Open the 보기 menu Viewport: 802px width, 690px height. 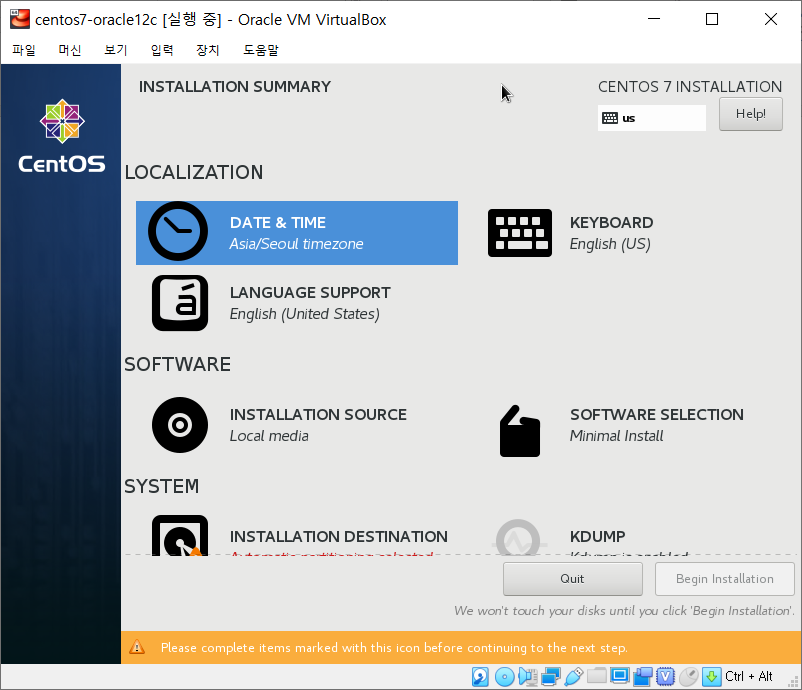pos(116,50)
